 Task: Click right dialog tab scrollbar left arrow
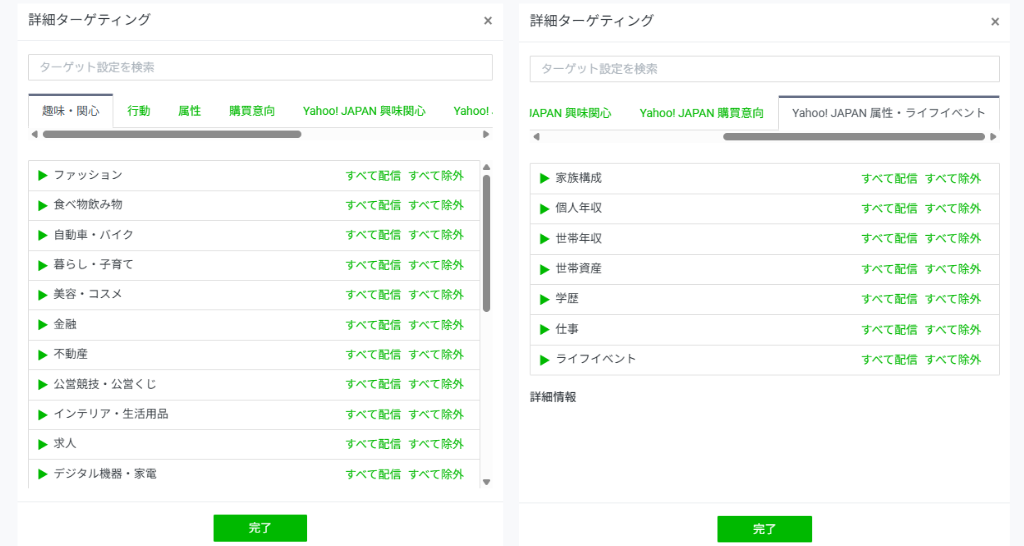click(536, 136)
